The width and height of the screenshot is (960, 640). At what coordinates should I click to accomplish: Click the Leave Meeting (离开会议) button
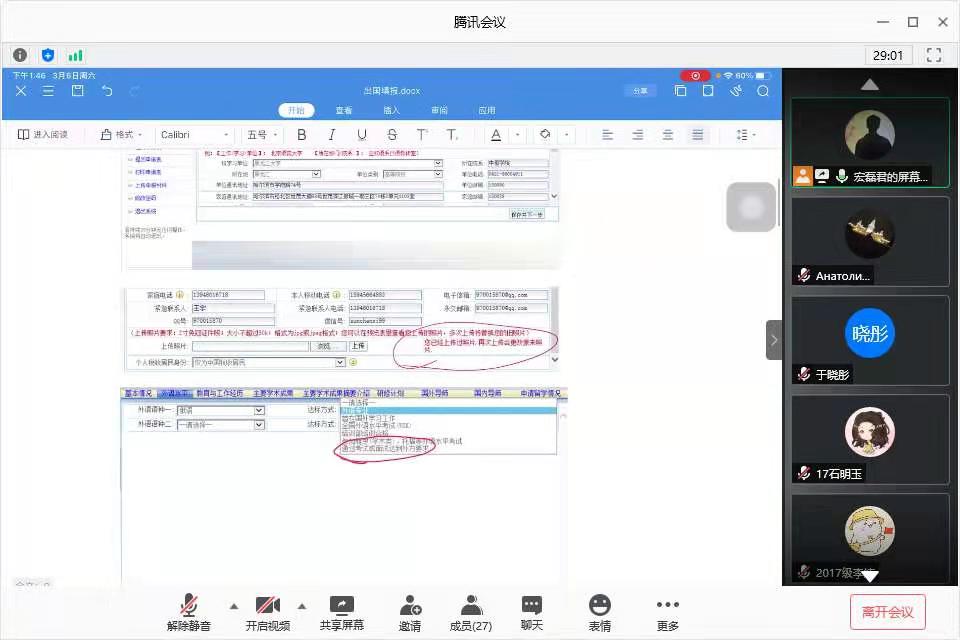[887, 612]
